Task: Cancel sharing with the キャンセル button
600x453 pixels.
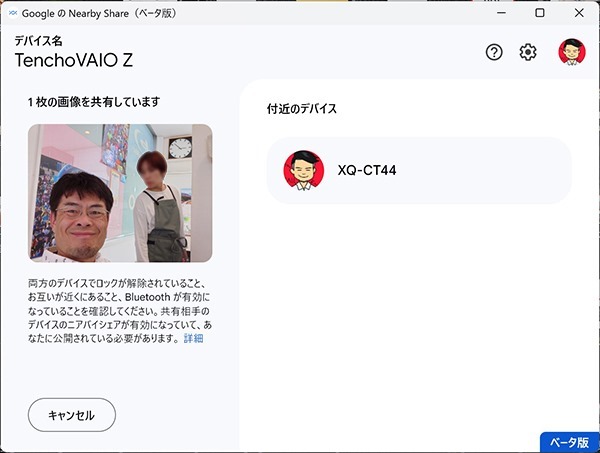Action: 72,415
